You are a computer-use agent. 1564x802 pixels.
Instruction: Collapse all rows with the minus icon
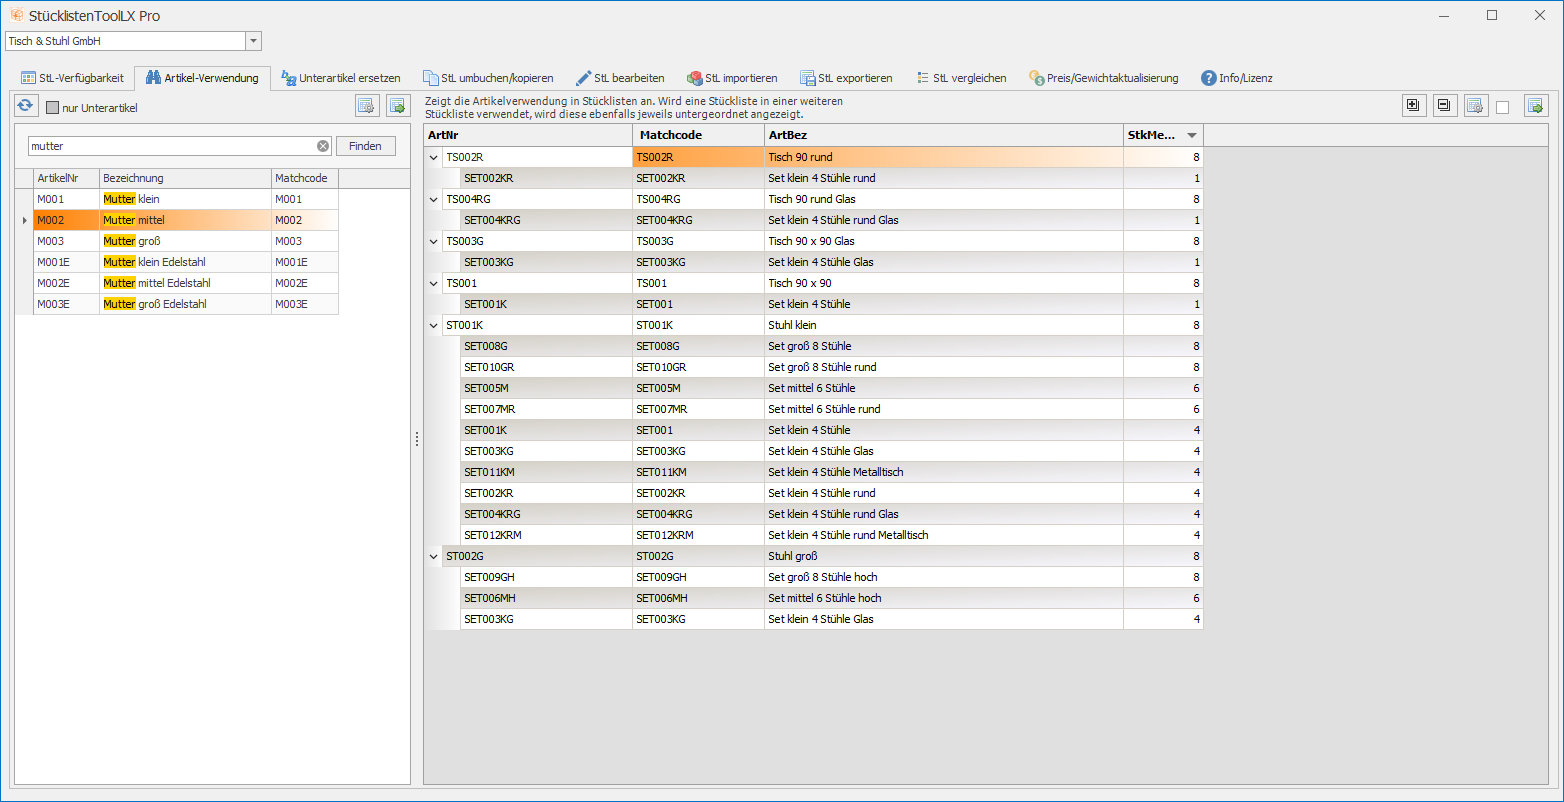pyautogui.click(x=1444, y=106)
